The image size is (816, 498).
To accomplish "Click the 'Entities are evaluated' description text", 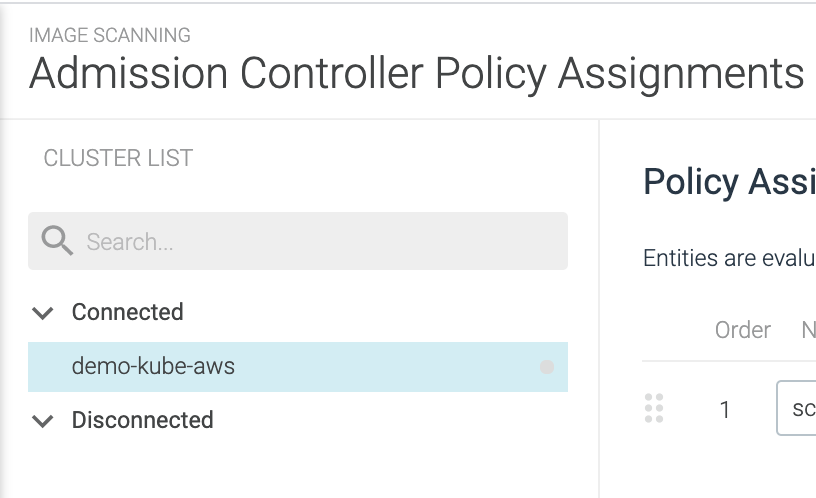I will [x=728, y=258].
